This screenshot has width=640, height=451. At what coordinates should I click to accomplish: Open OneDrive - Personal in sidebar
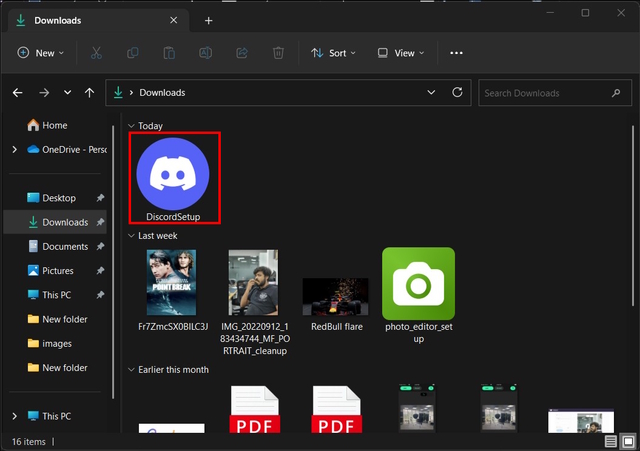[x=67, y=150]
